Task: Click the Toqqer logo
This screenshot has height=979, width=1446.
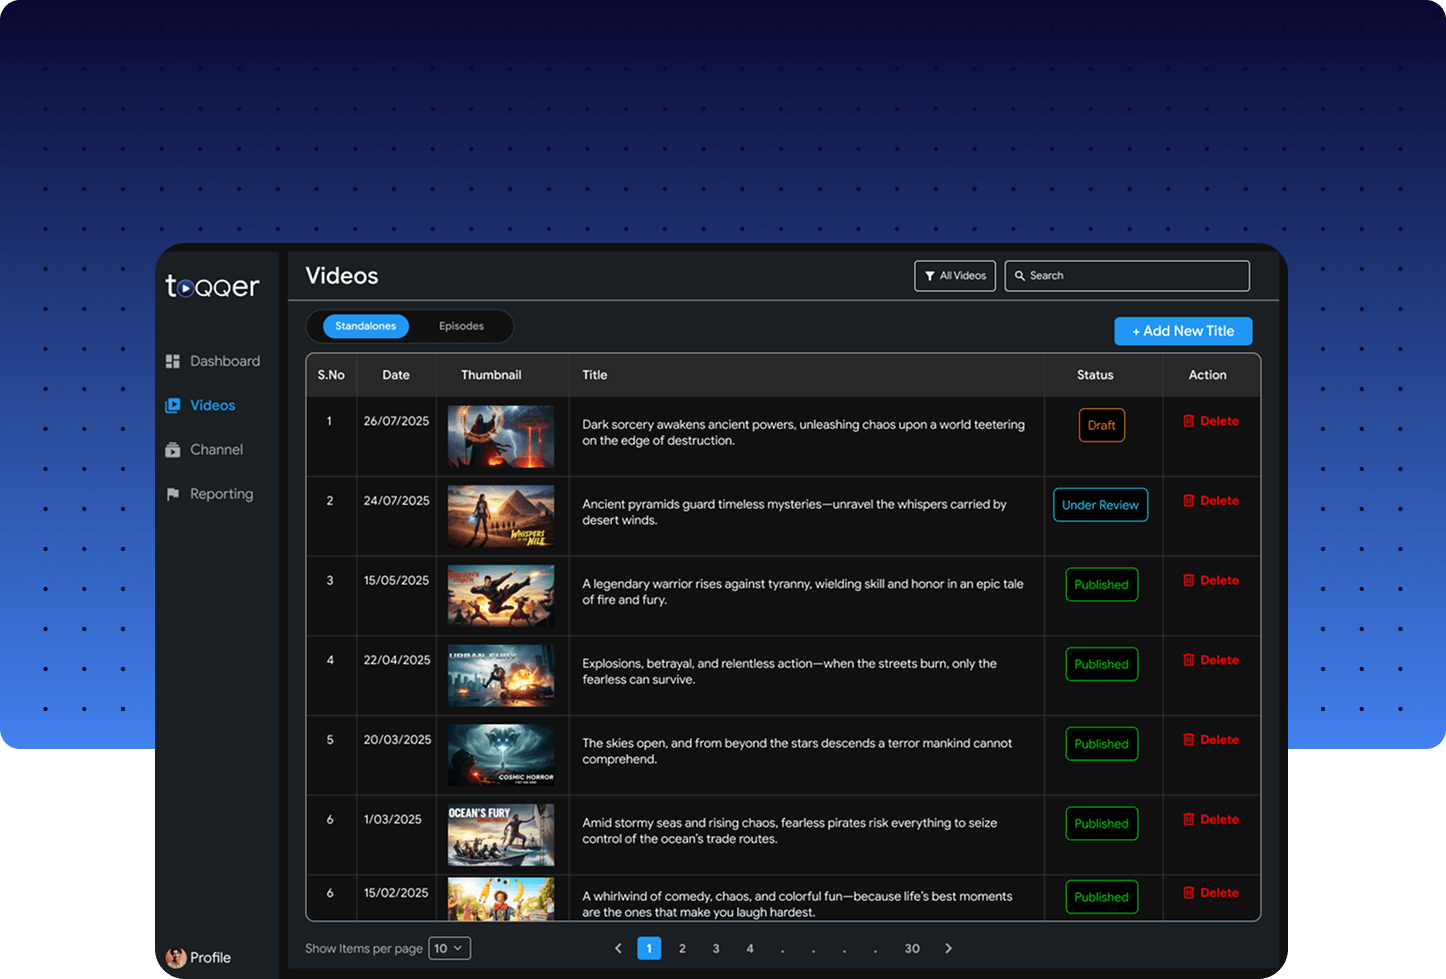Action: (x=212, y=287)
